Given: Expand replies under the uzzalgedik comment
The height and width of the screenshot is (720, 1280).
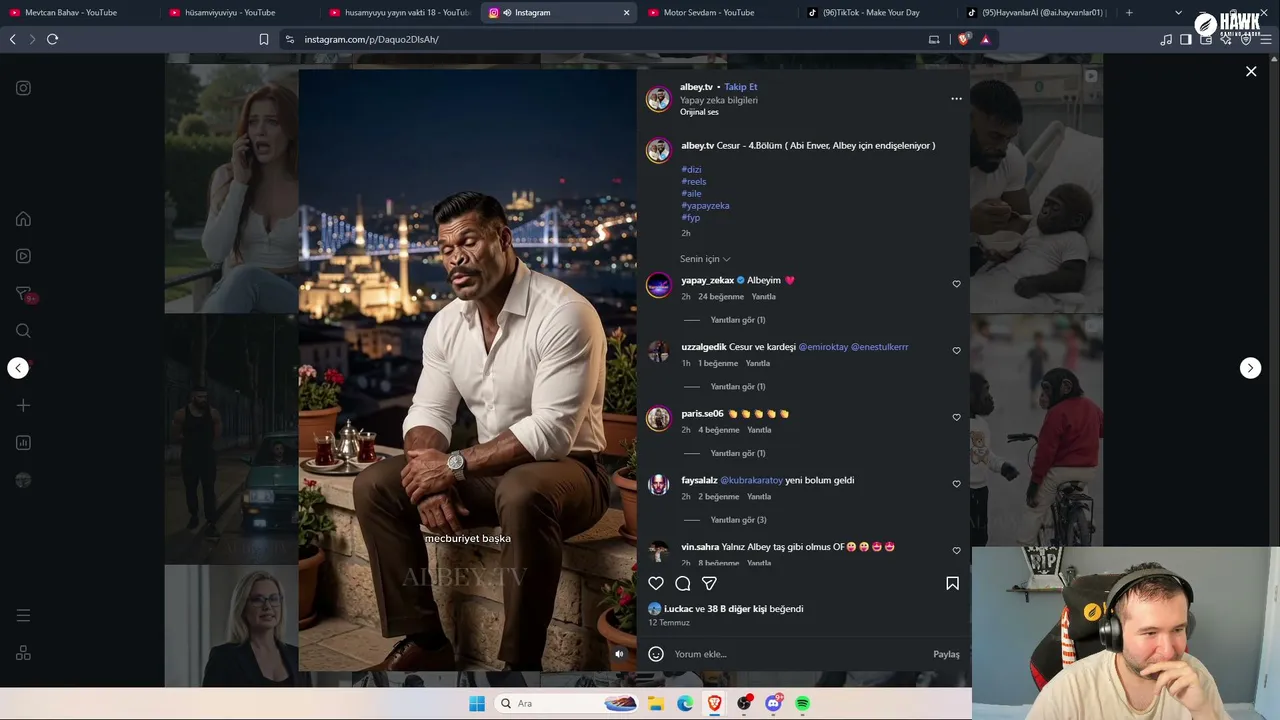Looking at the screenshot, I should coord(737,387).
